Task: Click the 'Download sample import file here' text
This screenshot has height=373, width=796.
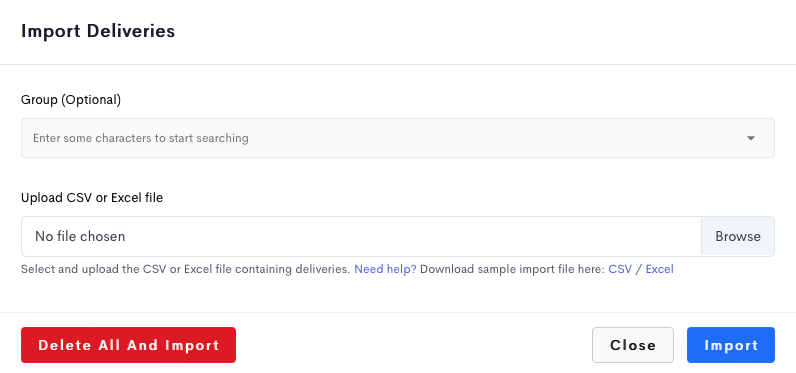Action: 512,269
